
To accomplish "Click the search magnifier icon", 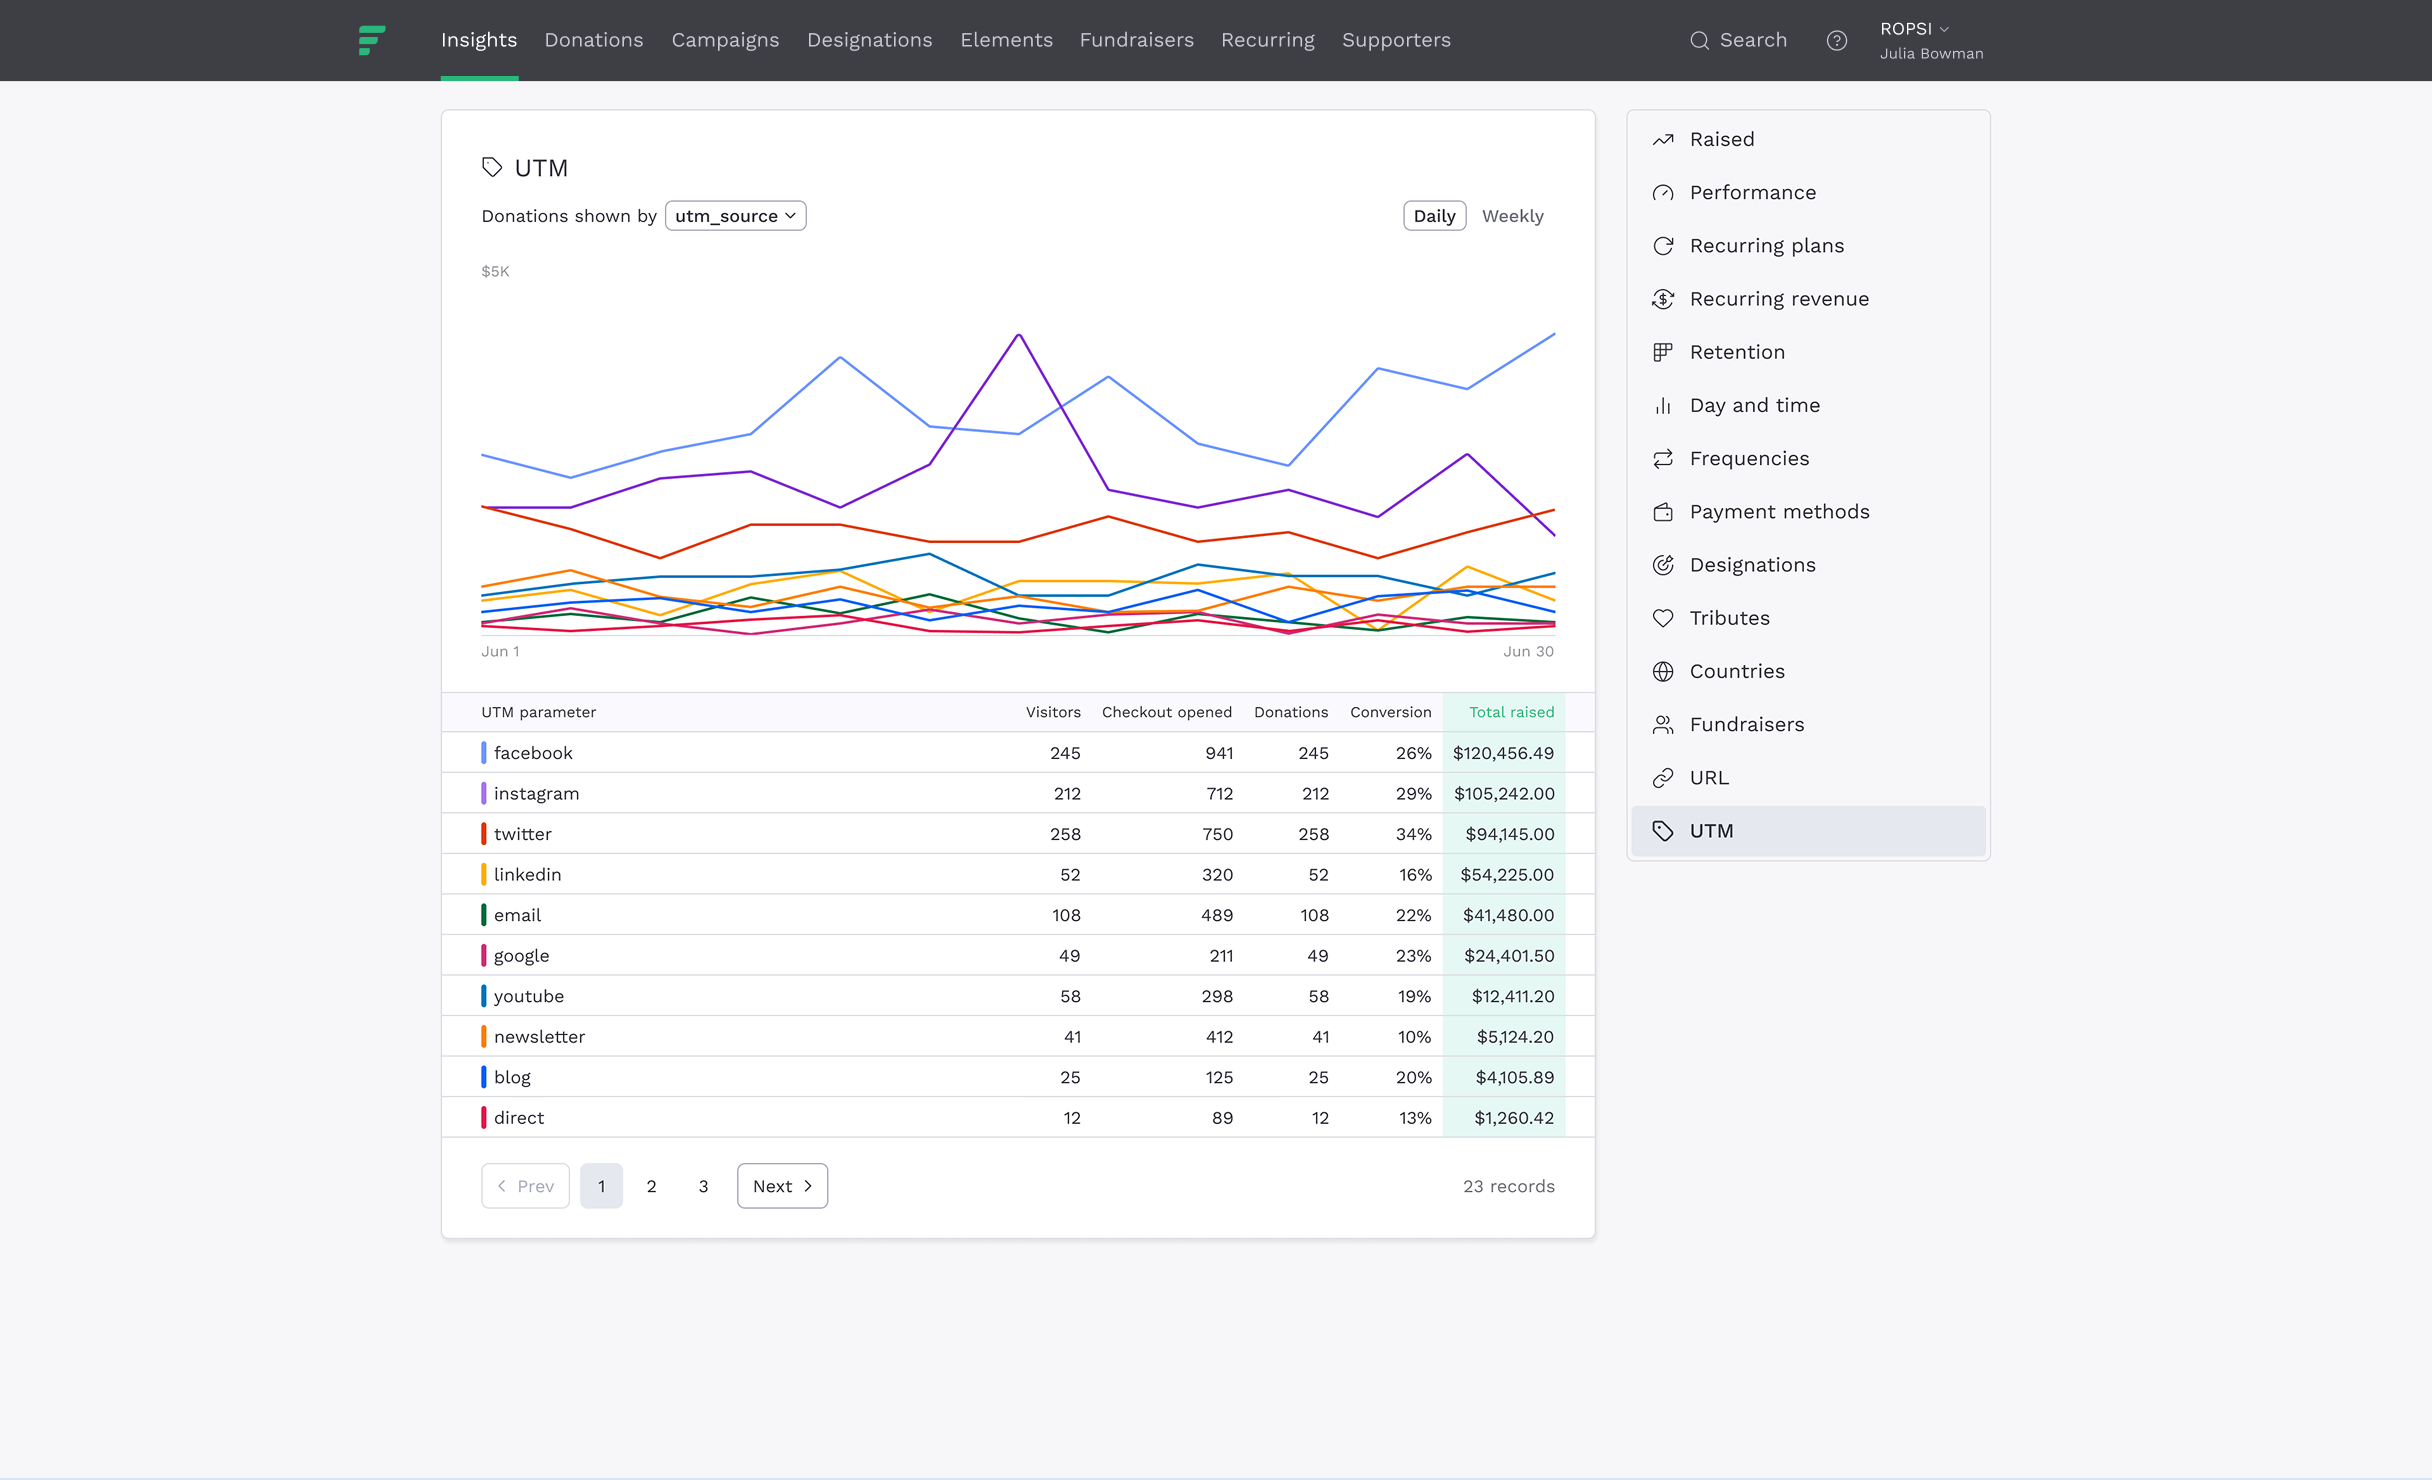I will (x=1699, y=41).
